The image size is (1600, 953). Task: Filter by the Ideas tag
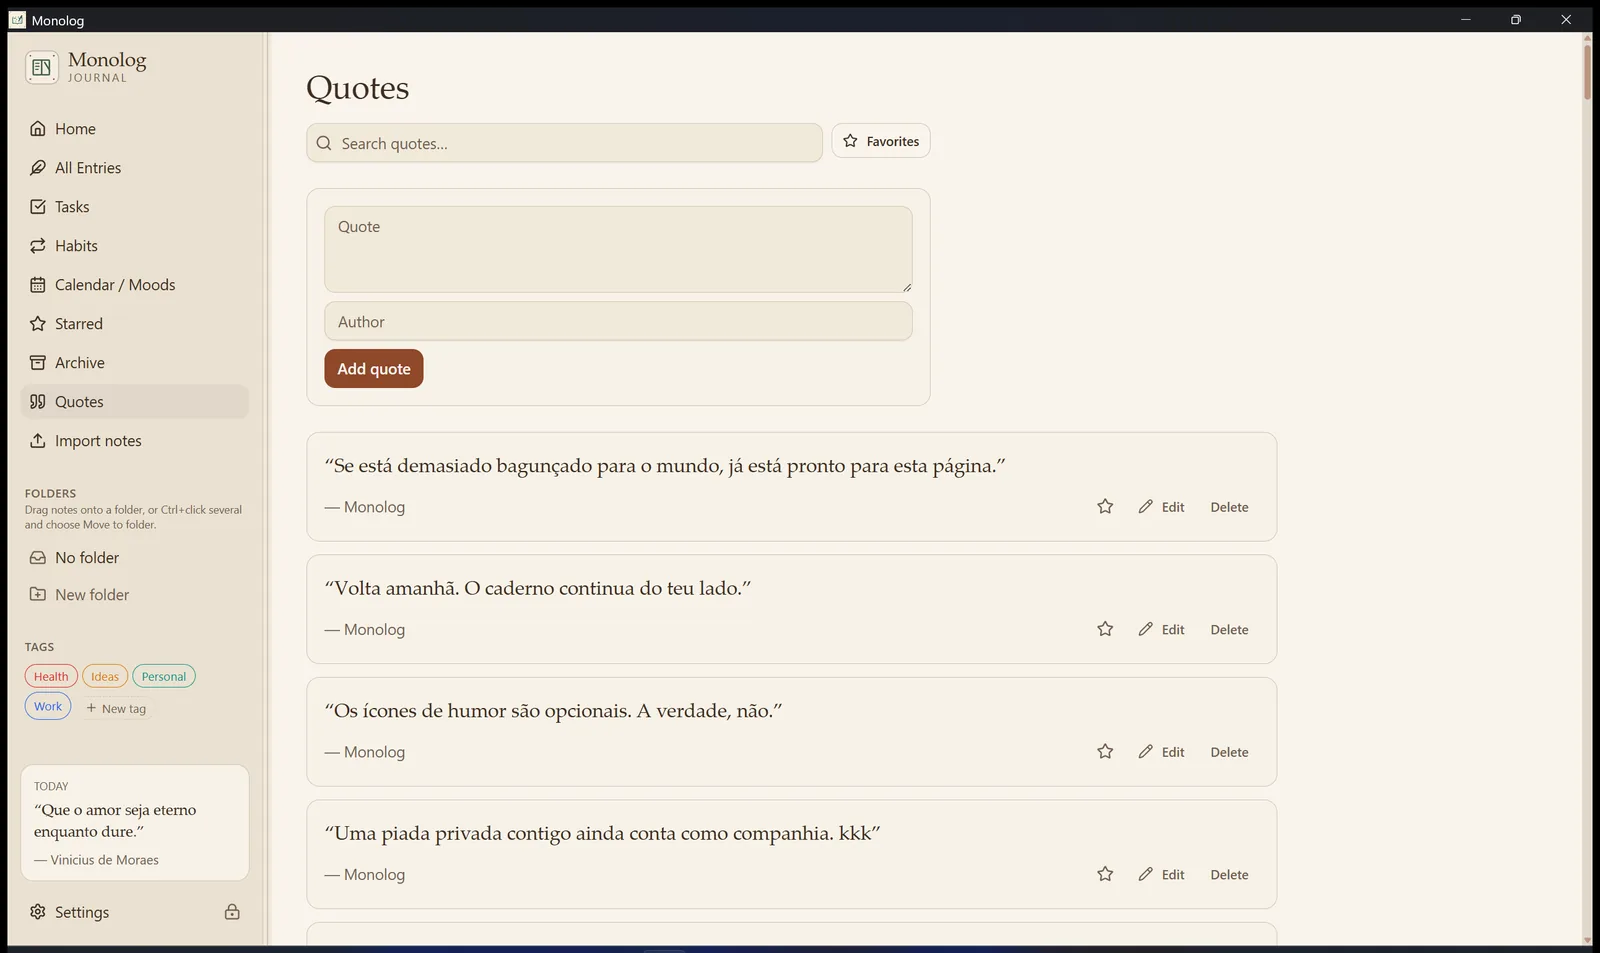[105, 677]
